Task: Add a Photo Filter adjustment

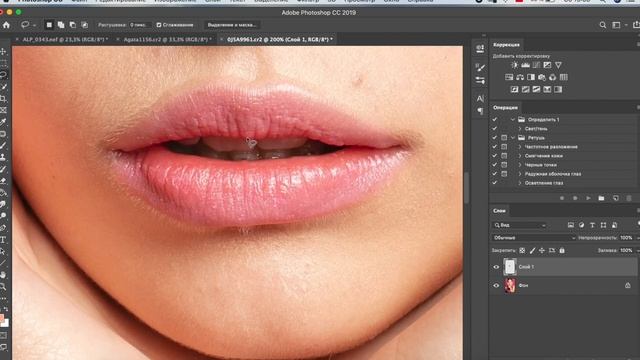Action: pyautogui.click(x=542, y=77)
